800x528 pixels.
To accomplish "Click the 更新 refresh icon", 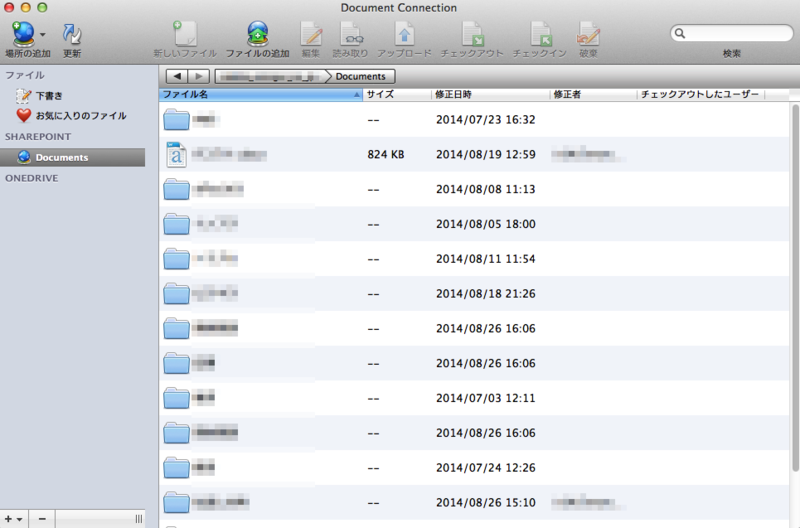I will point(72,34).
